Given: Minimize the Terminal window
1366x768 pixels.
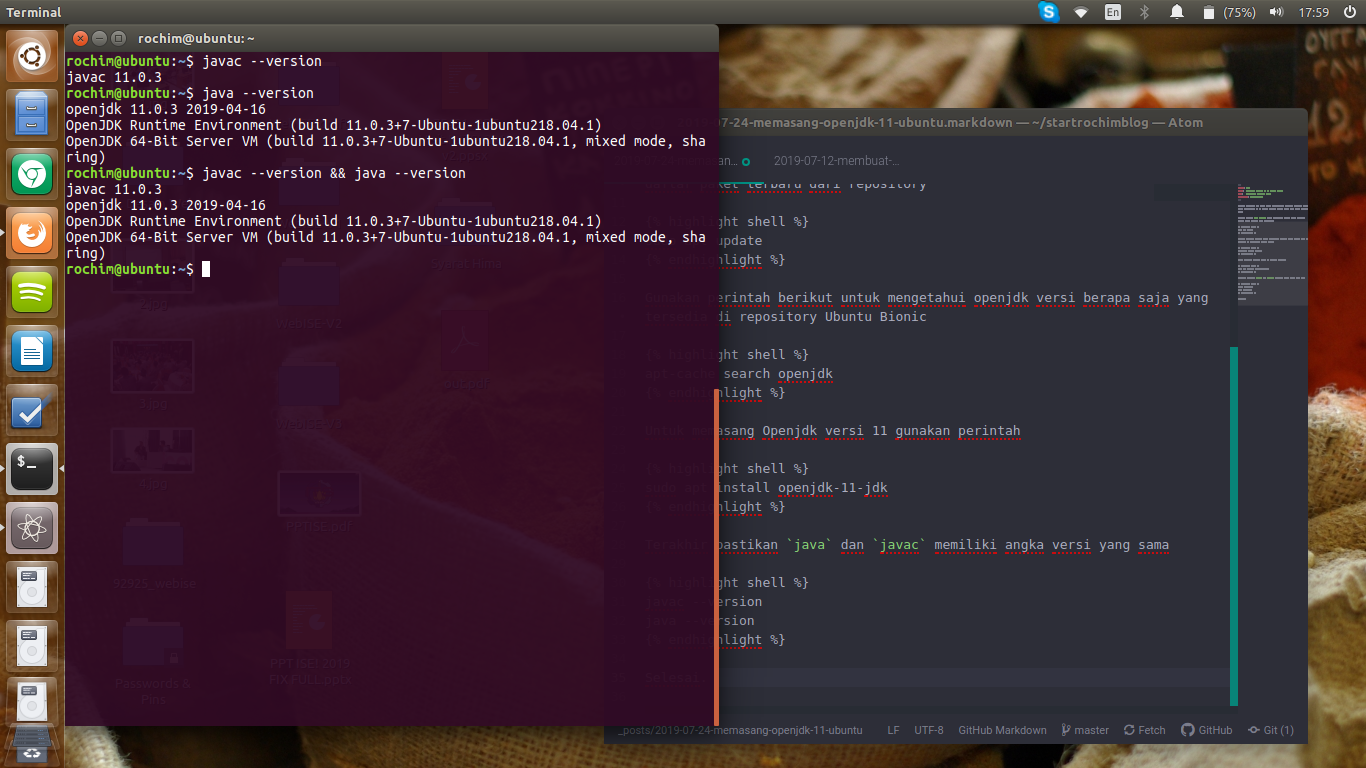Looking at the screenshot, I should click(x=98, y=38).
